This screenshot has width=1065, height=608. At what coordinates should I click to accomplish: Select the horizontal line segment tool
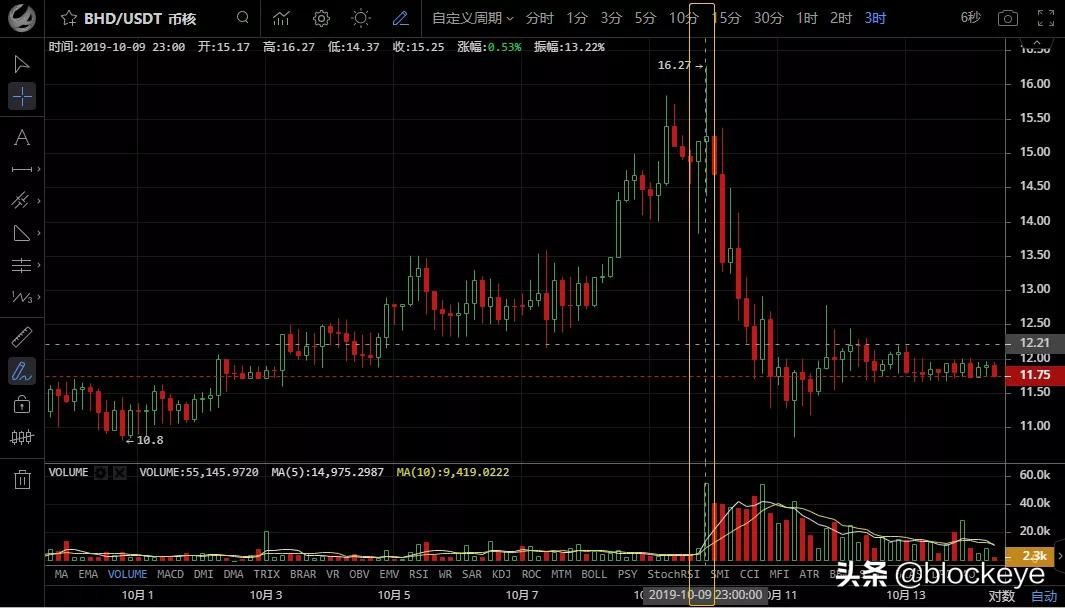point(22,169)
